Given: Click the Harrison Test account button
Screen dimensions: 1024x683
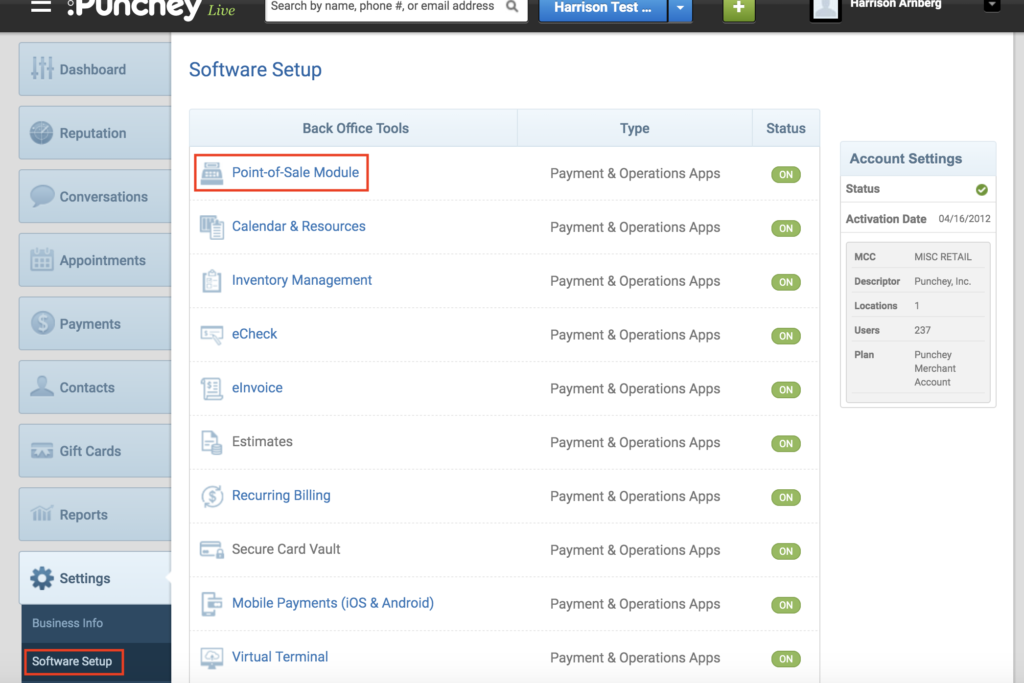Looking at the screenshot, I should pyautogui.click(x=603, y=8).
